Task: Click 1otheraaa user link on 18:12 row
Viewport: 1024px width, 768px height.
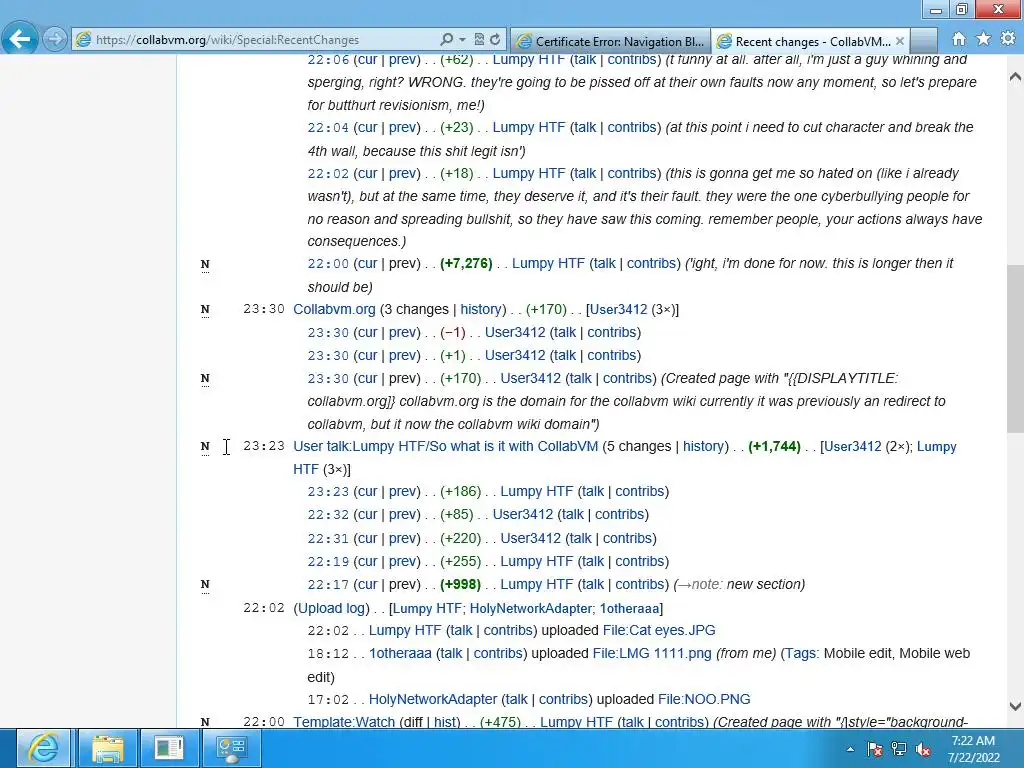Action: click(400, 653)
